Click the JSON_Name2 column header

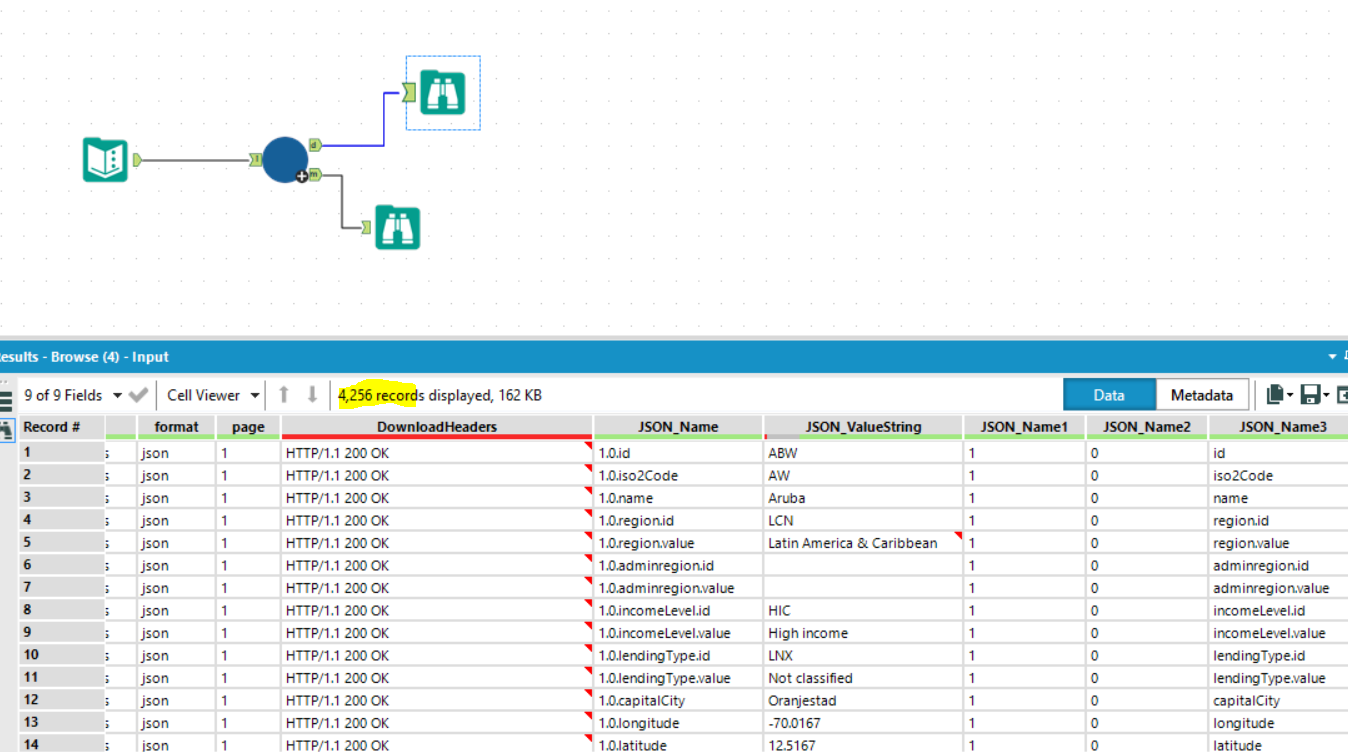pos(1146,427)
